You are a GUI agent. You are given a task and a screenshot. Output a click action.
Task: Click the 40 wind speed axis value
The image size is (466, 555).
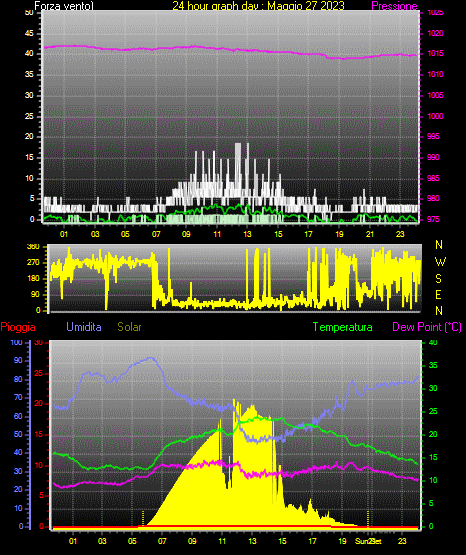pos(29,54)
